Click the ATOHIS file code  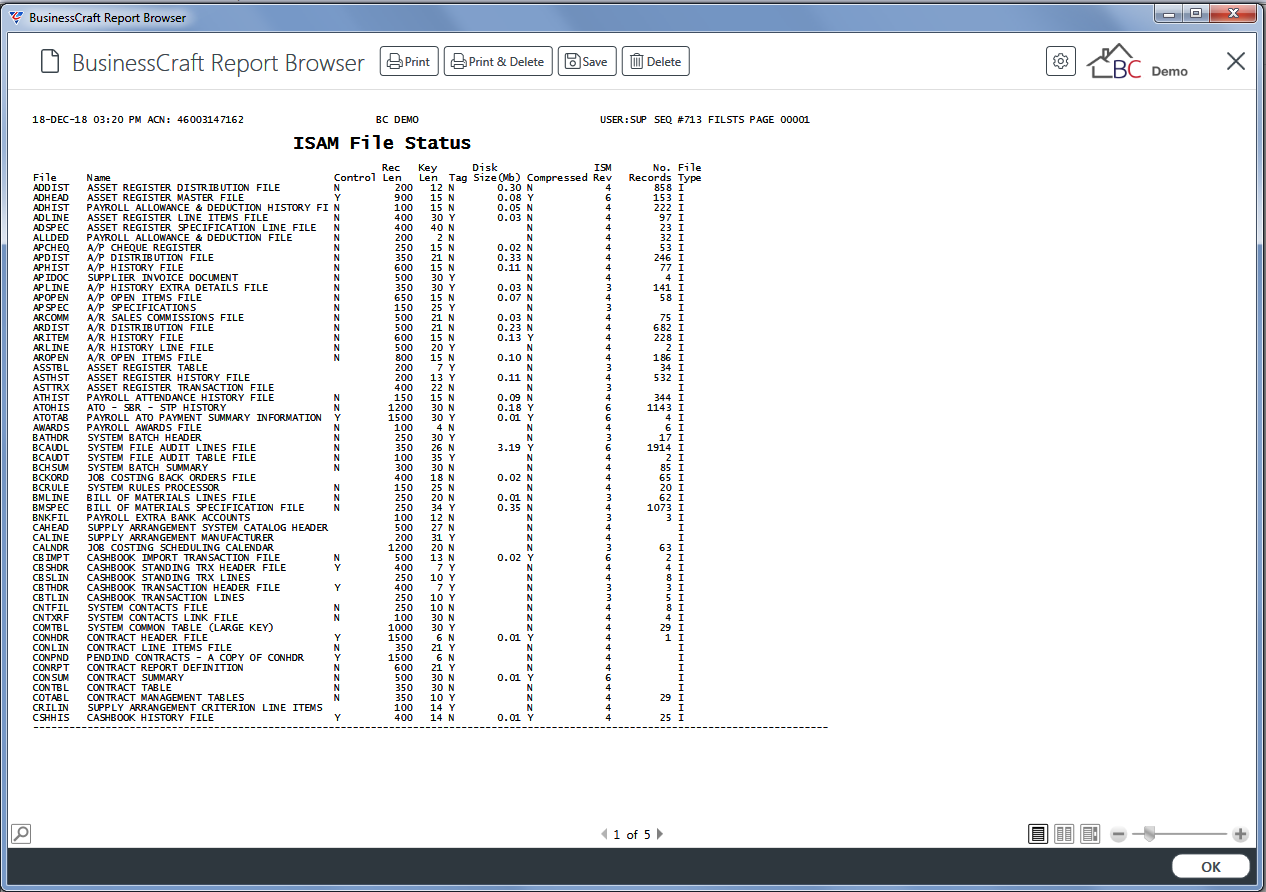click(x=51, y=408)
